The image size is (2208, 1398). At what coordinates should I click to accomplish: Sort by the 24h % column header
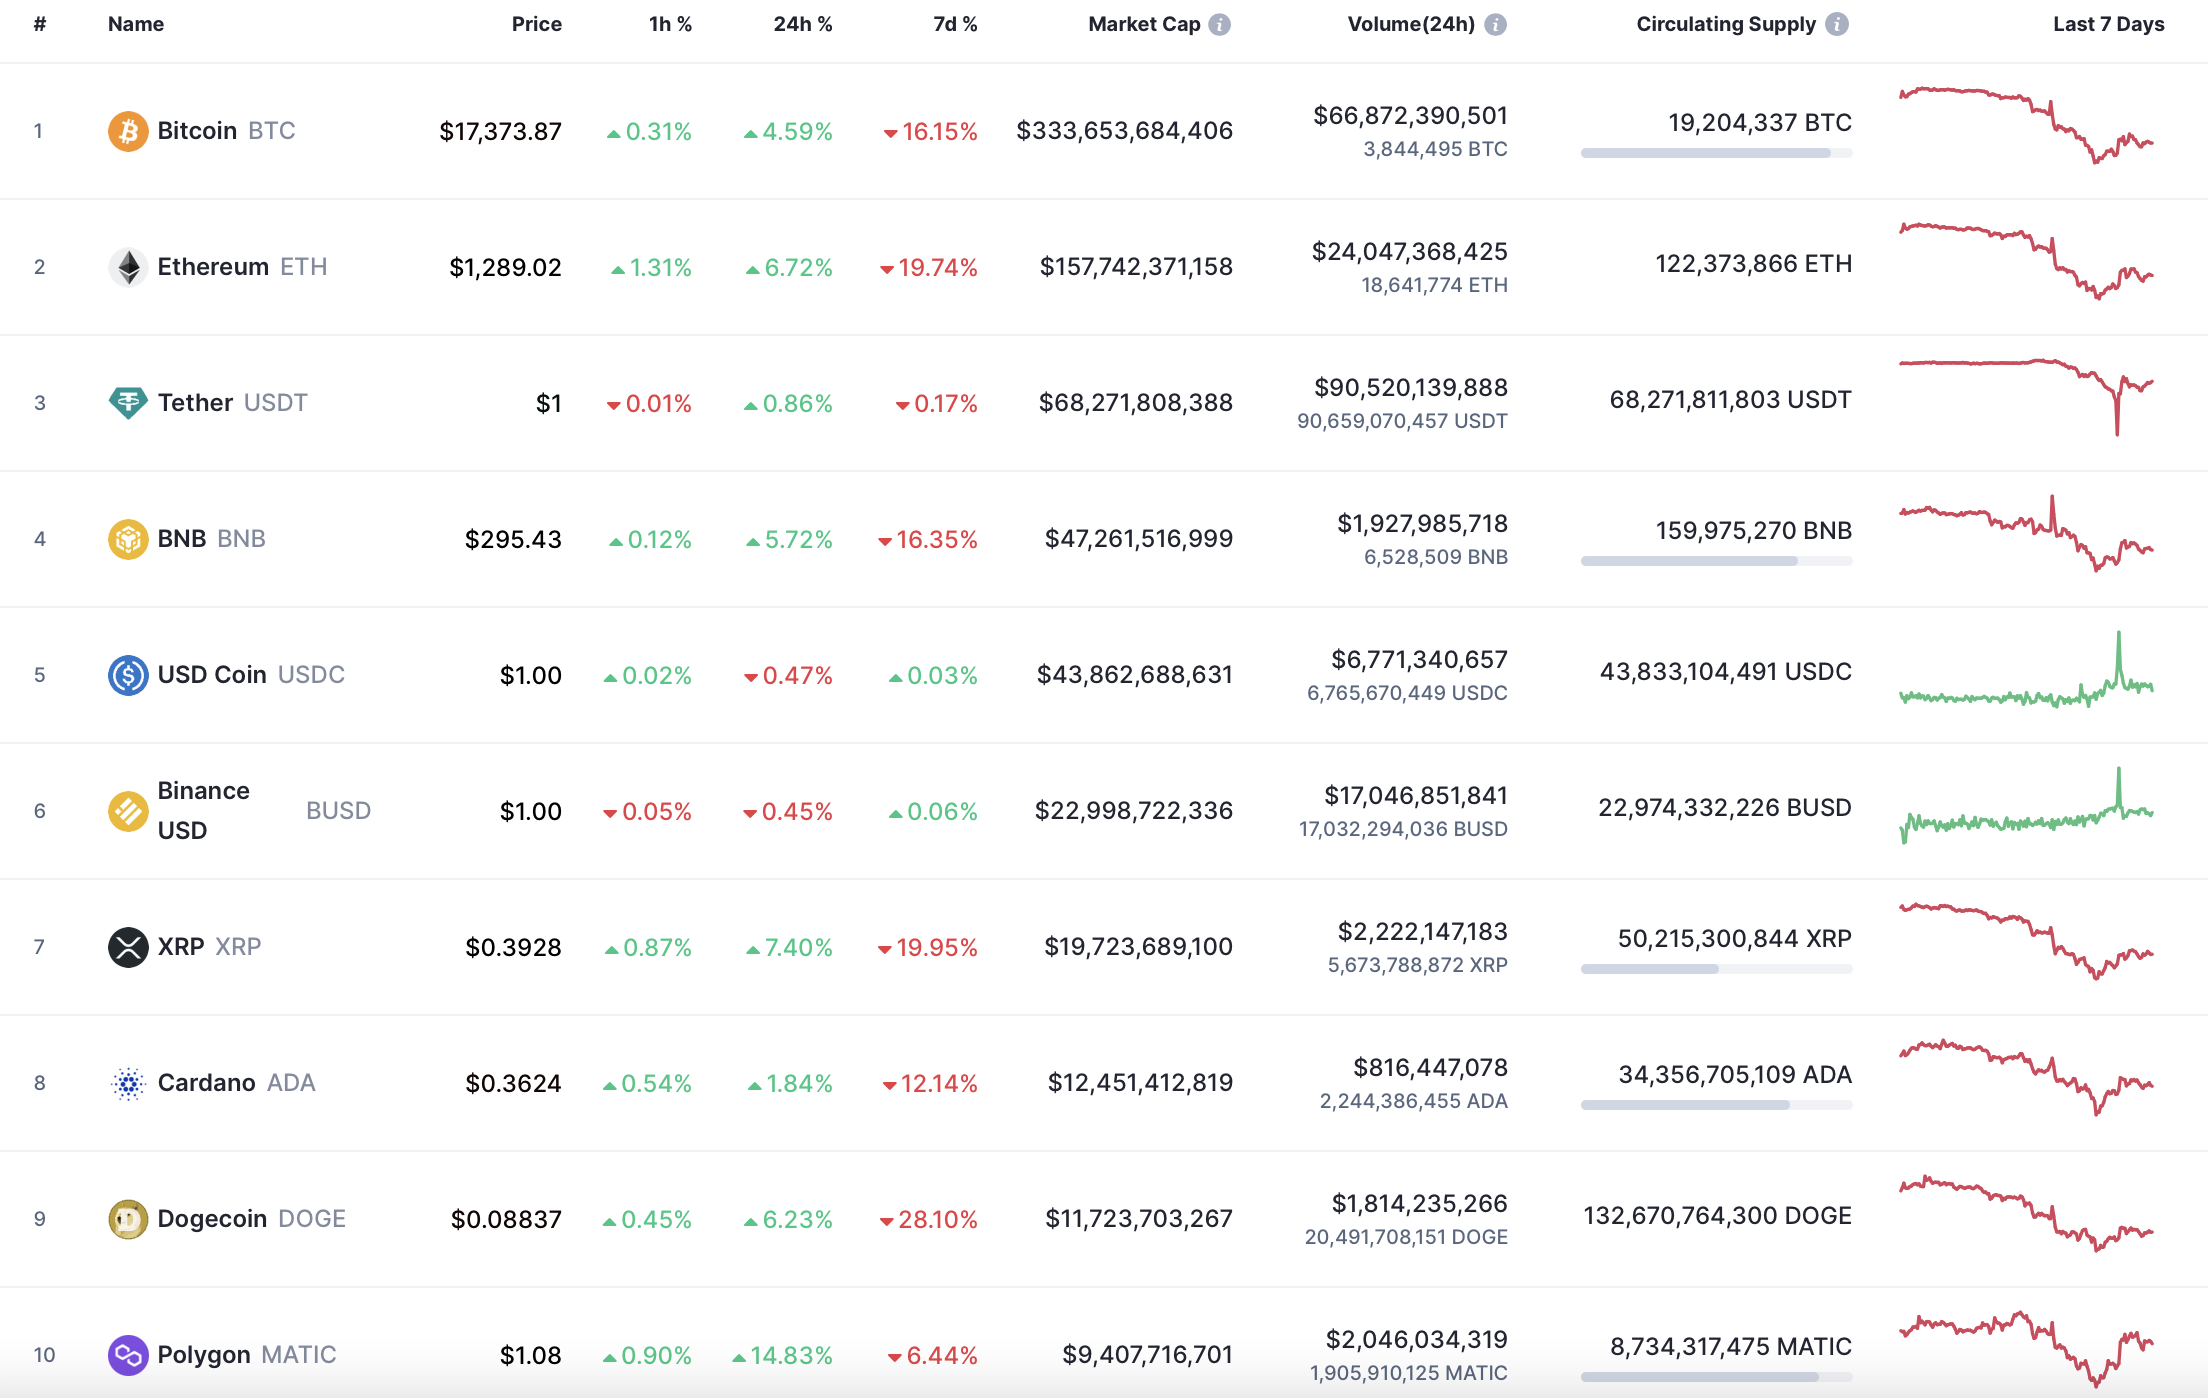pyautogui.click(x=802, y=24)
